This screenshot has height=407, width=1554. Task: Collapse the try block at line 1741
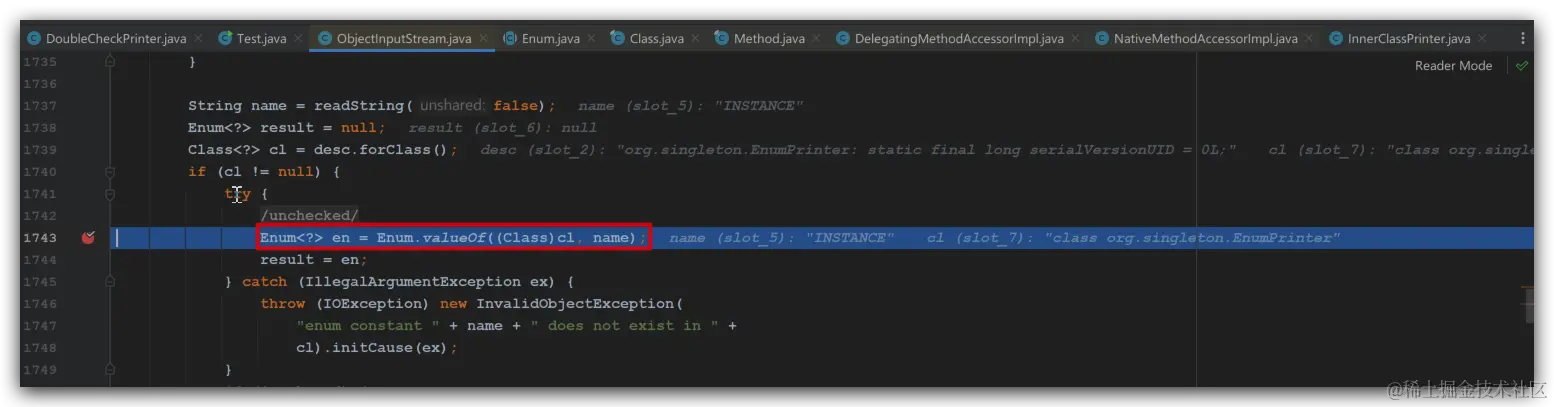(x=110, y=194)
